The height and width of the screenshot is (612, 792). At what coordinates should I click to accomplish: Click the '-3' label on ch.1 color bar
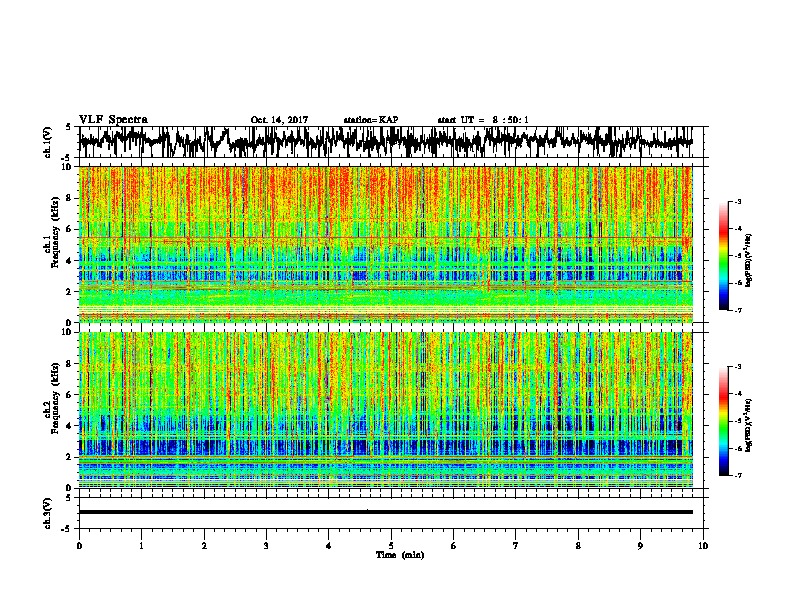(x=738, y=202)
